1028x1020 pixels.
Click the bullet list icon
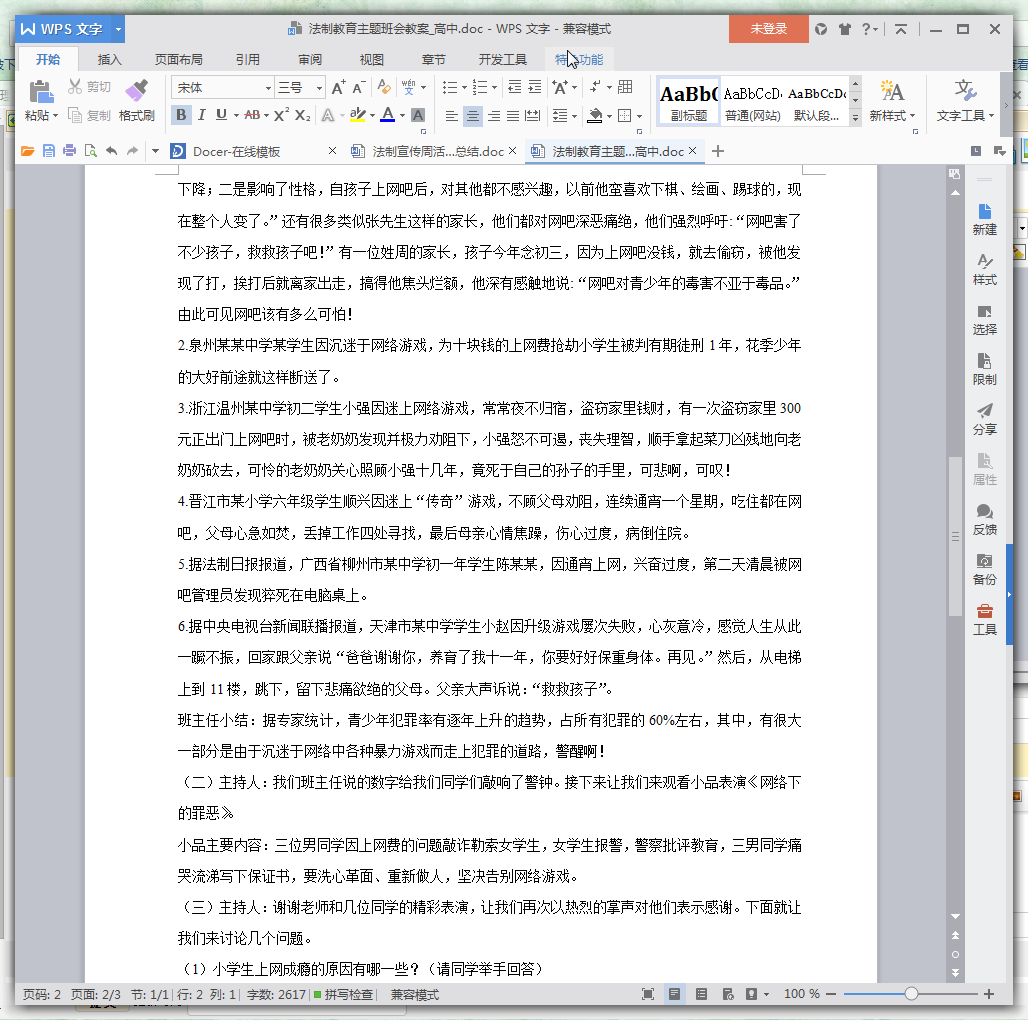(x=450, y=88)
